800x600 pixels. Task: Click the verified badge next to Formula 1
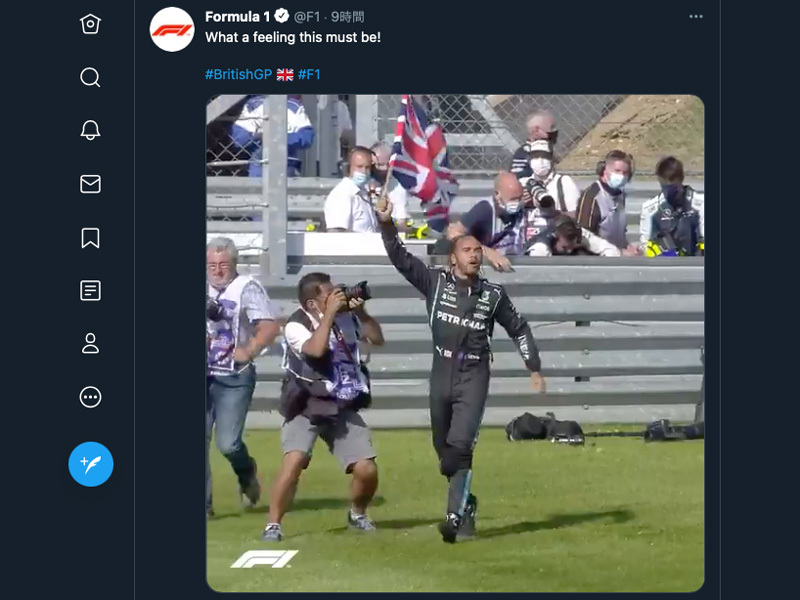point(282,17)
